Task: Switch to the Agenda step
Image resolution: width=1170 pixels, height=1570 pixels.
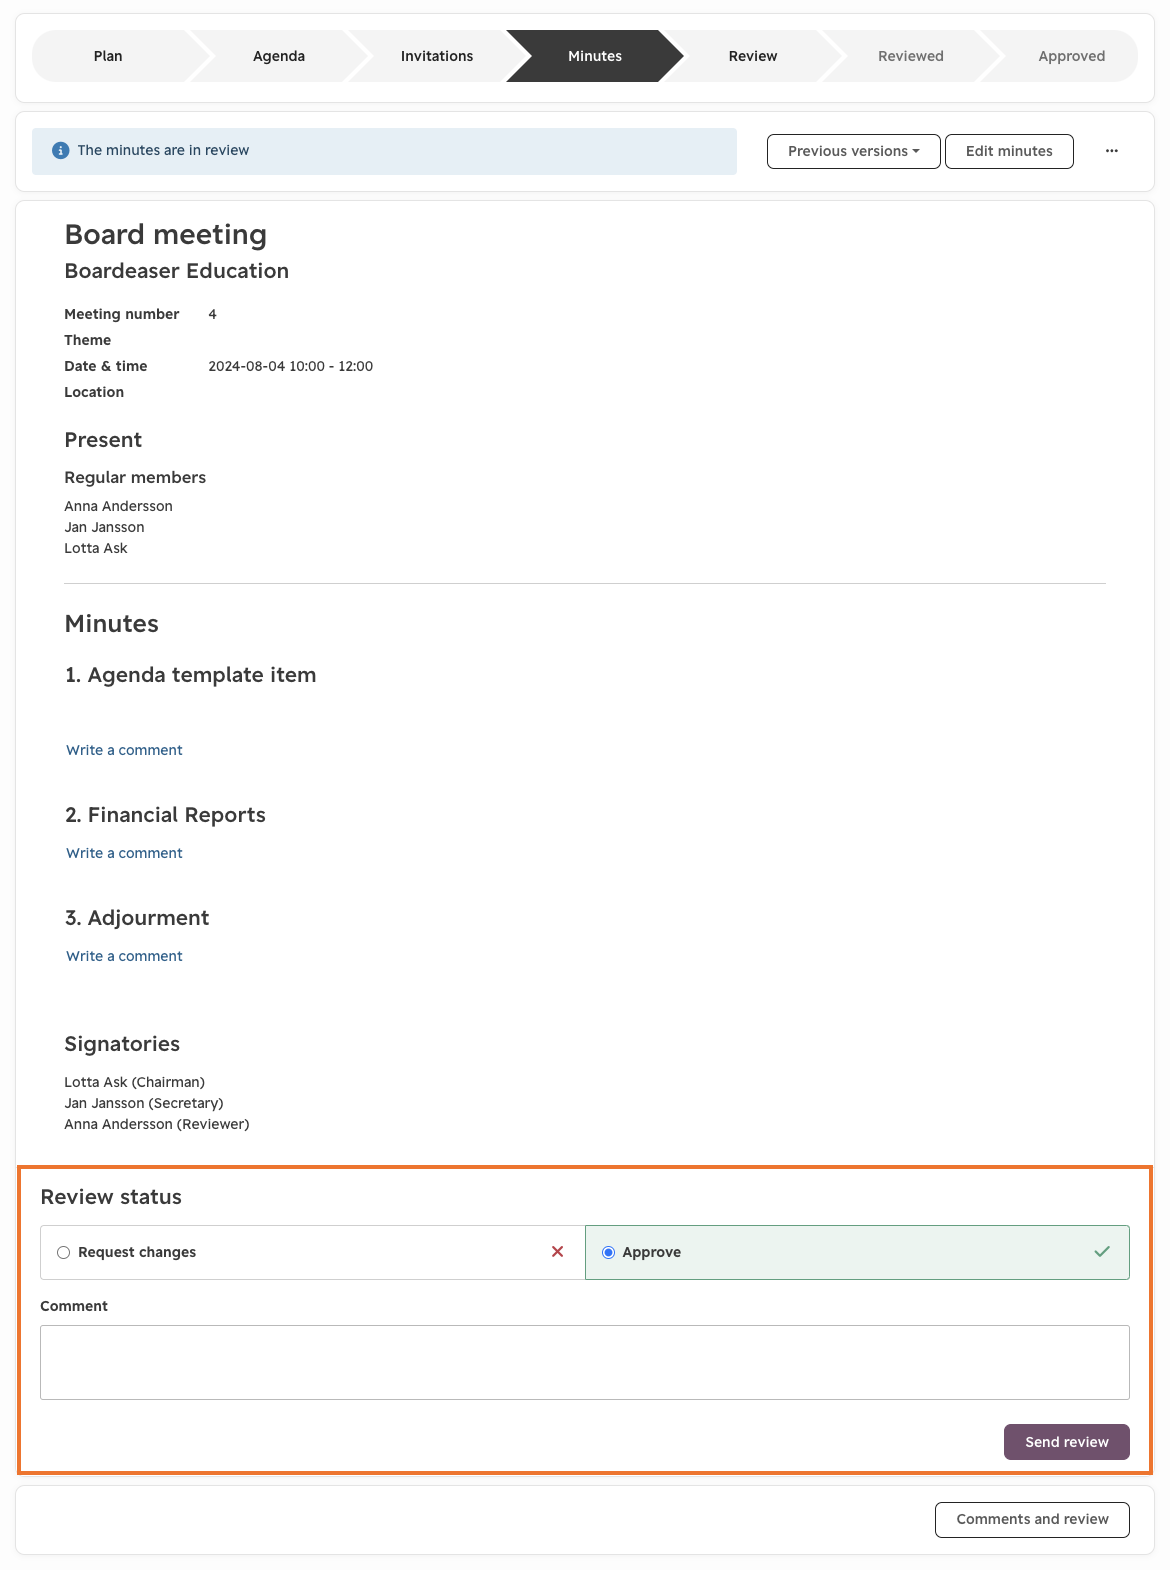Action: (x=279, y=56)
